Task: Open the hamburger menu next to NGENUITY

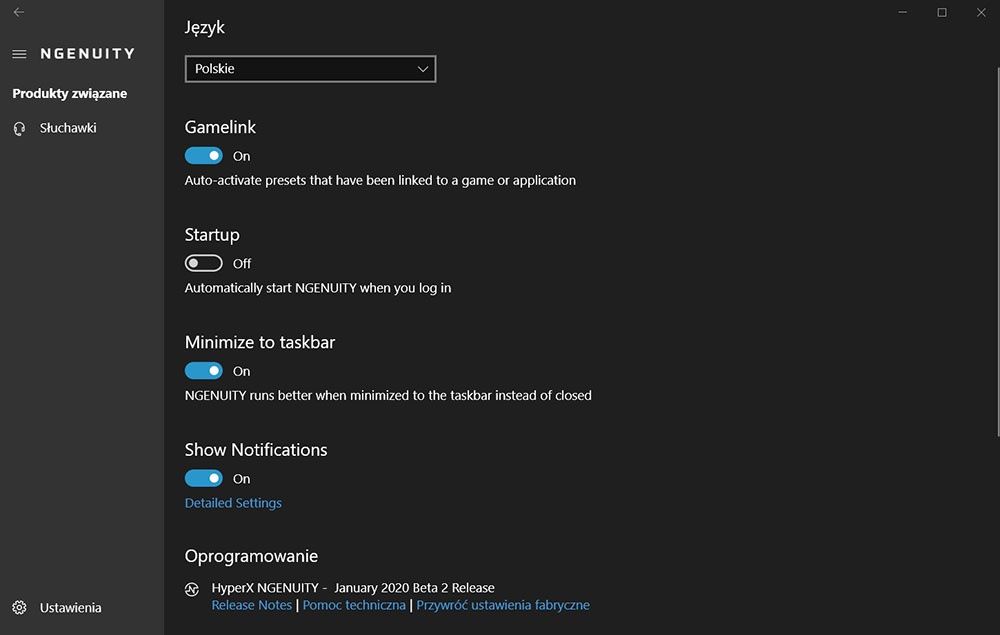Action: pos(19,54)
